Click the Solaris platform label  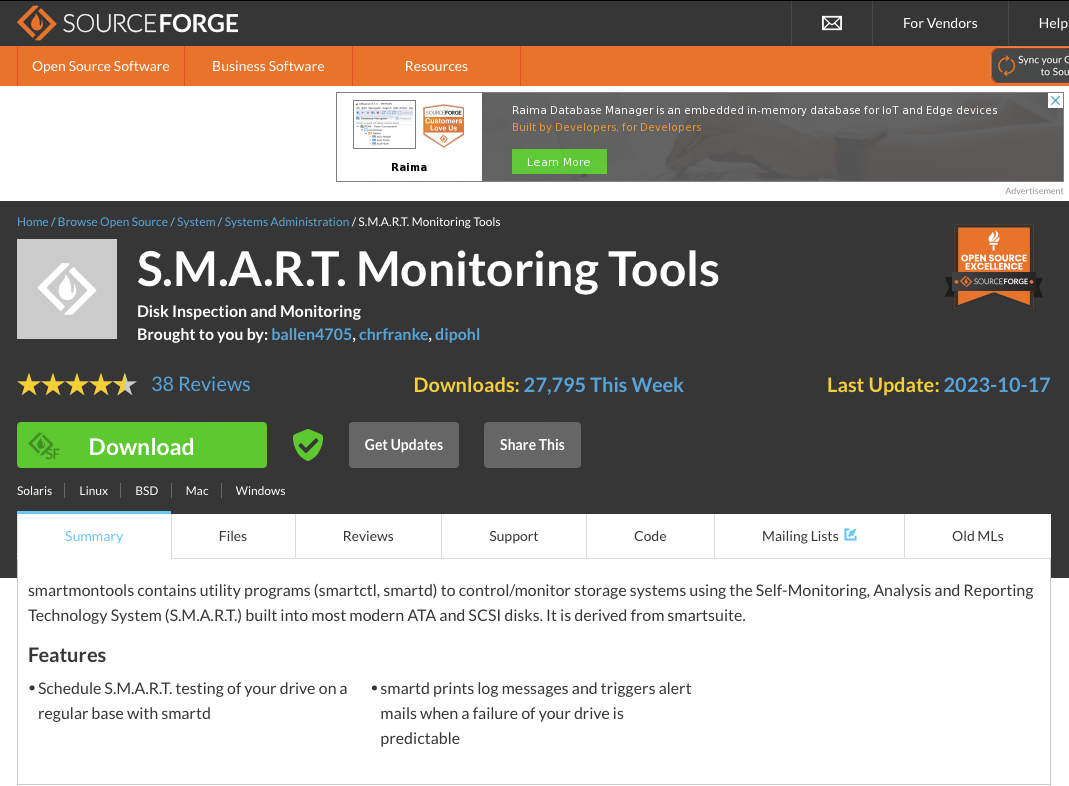(x=35, y=491)
